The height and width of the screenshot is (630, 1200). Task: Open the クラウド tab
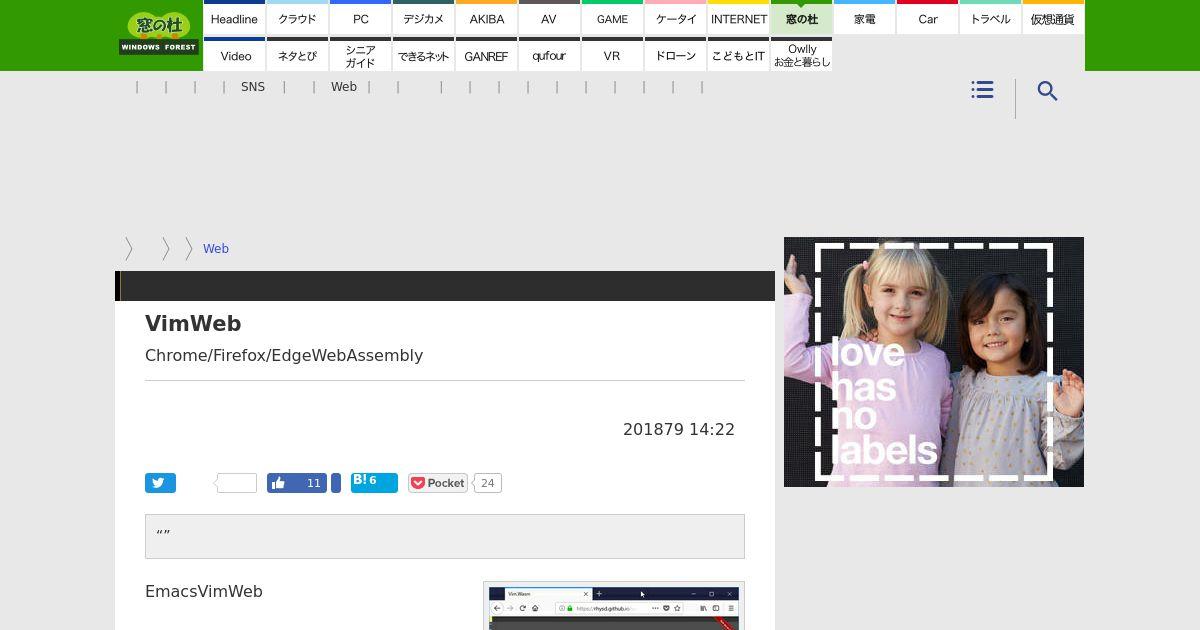(x=297, y=18)
